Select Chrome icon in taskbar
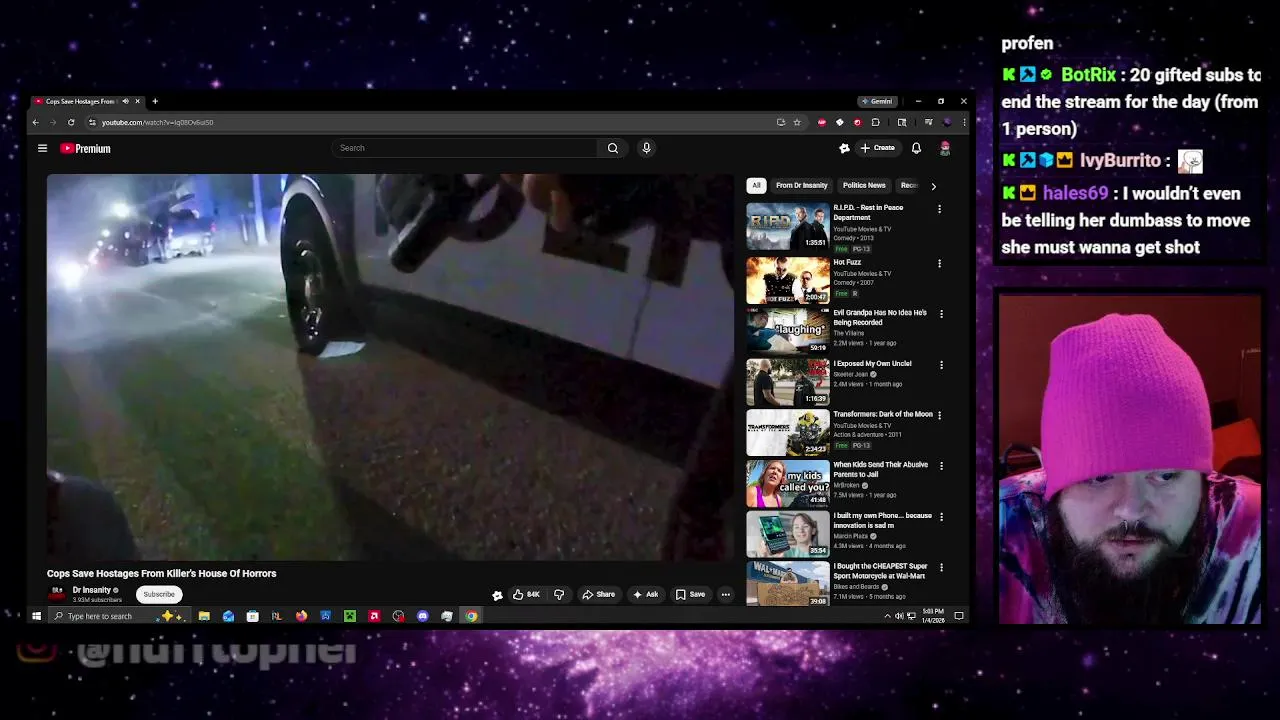The image size is (1280, 720). pos(471,616)
